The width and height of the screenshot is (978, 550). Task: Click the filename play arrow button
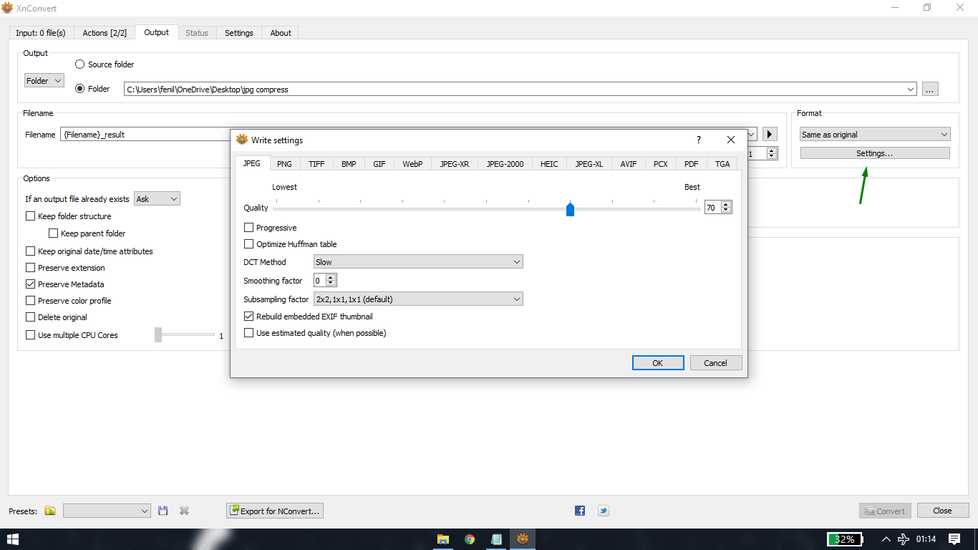pyautogui.click(x=770, y=134)
